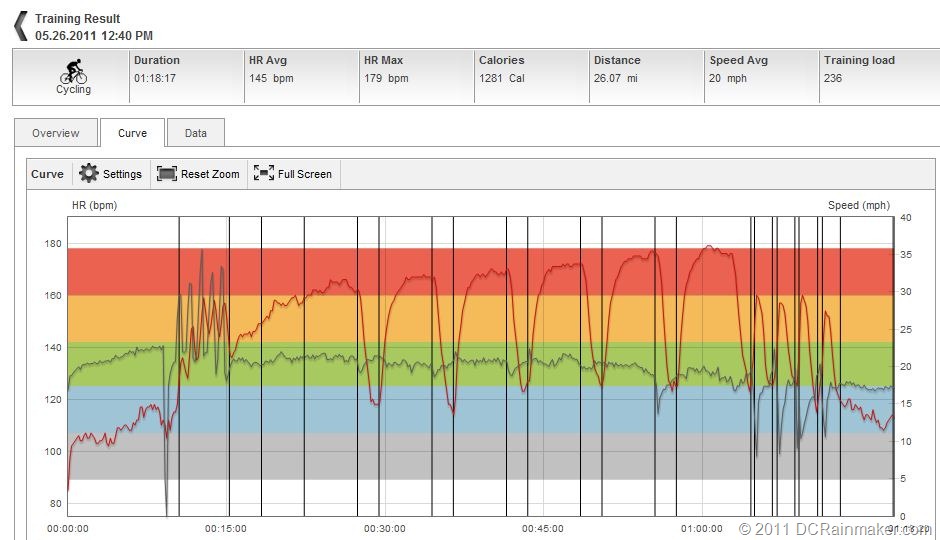Click the 00:45:00 time axis label
Viewport: 940px width, 540px height.
[543, 529]
